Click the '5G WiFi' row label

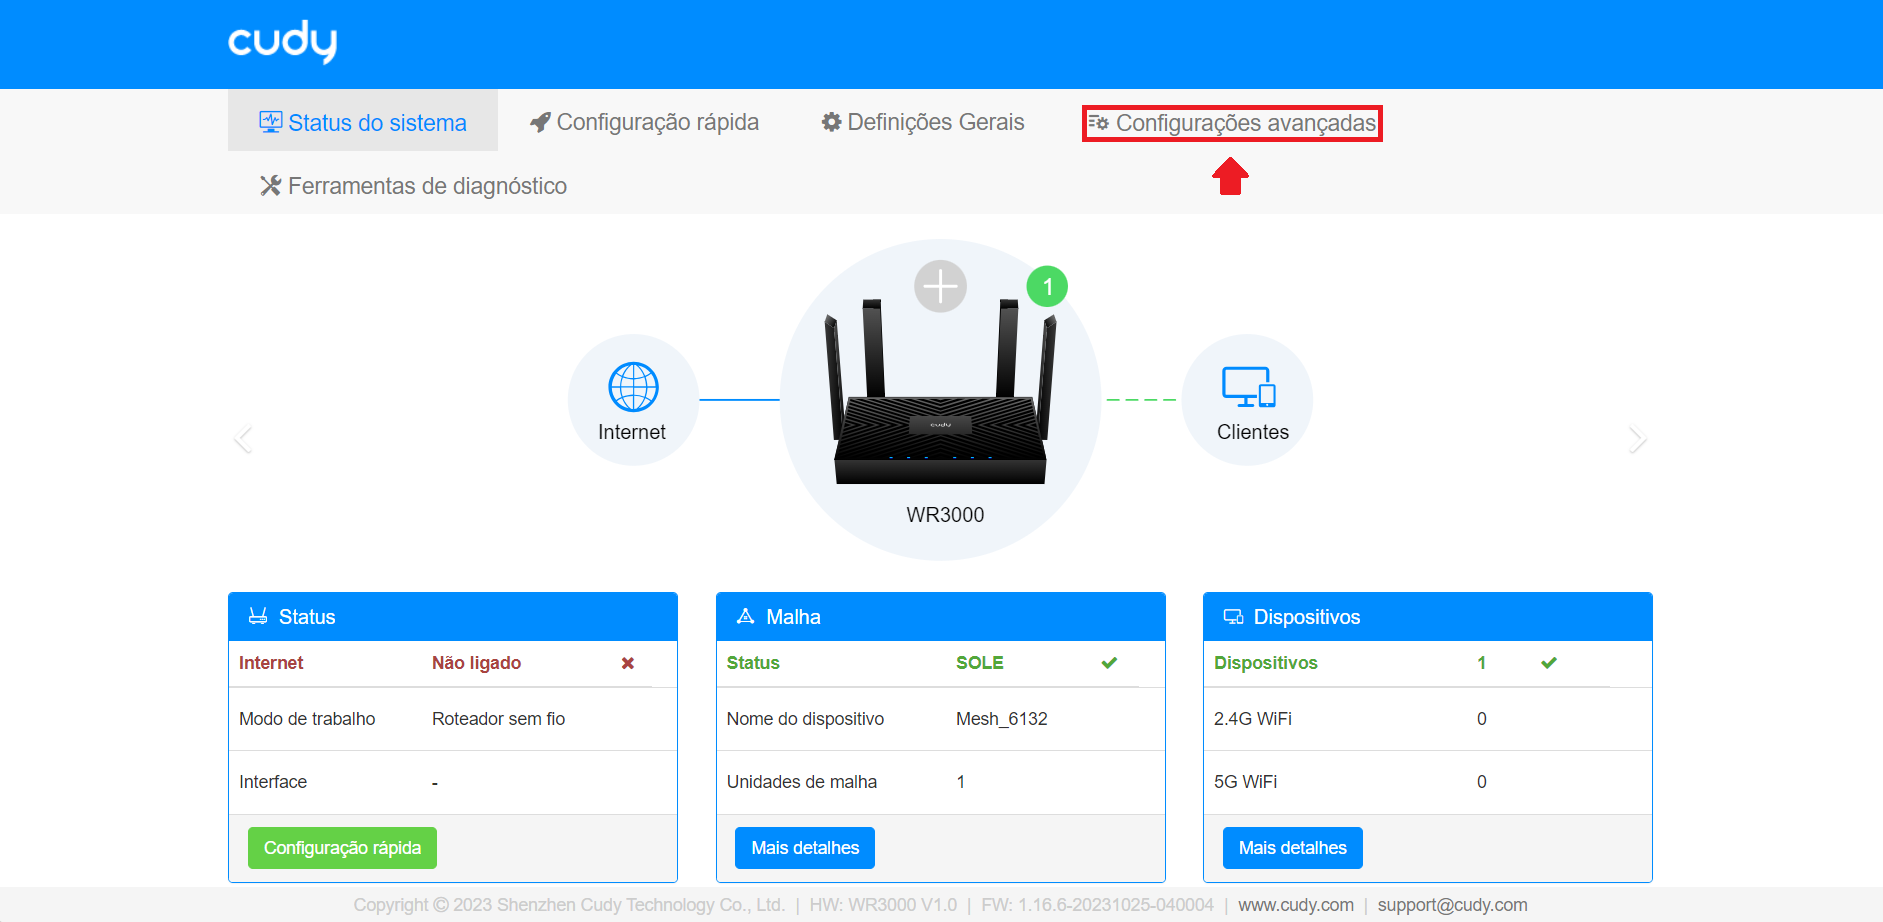pyautogui.click(x=1245, y=782)
